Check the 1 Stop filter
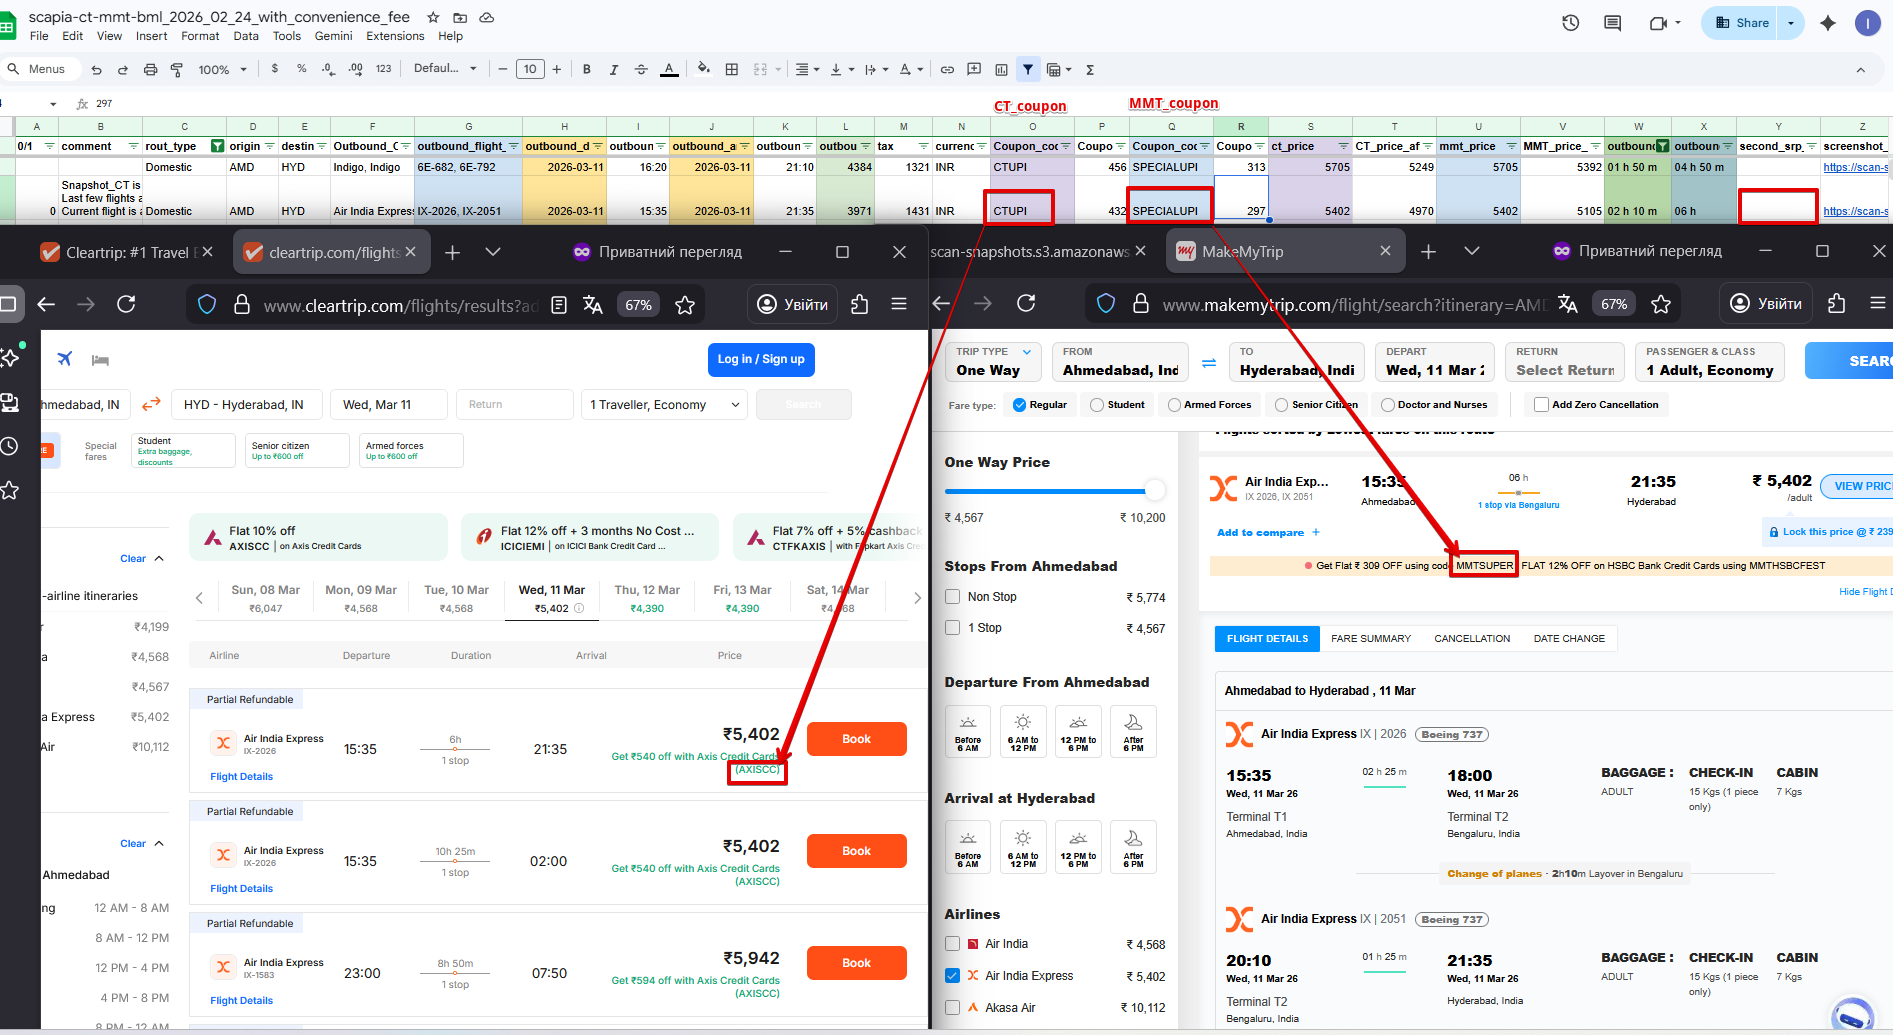Viewport: 1893px width, 1035px height. (x=952, y=628)
